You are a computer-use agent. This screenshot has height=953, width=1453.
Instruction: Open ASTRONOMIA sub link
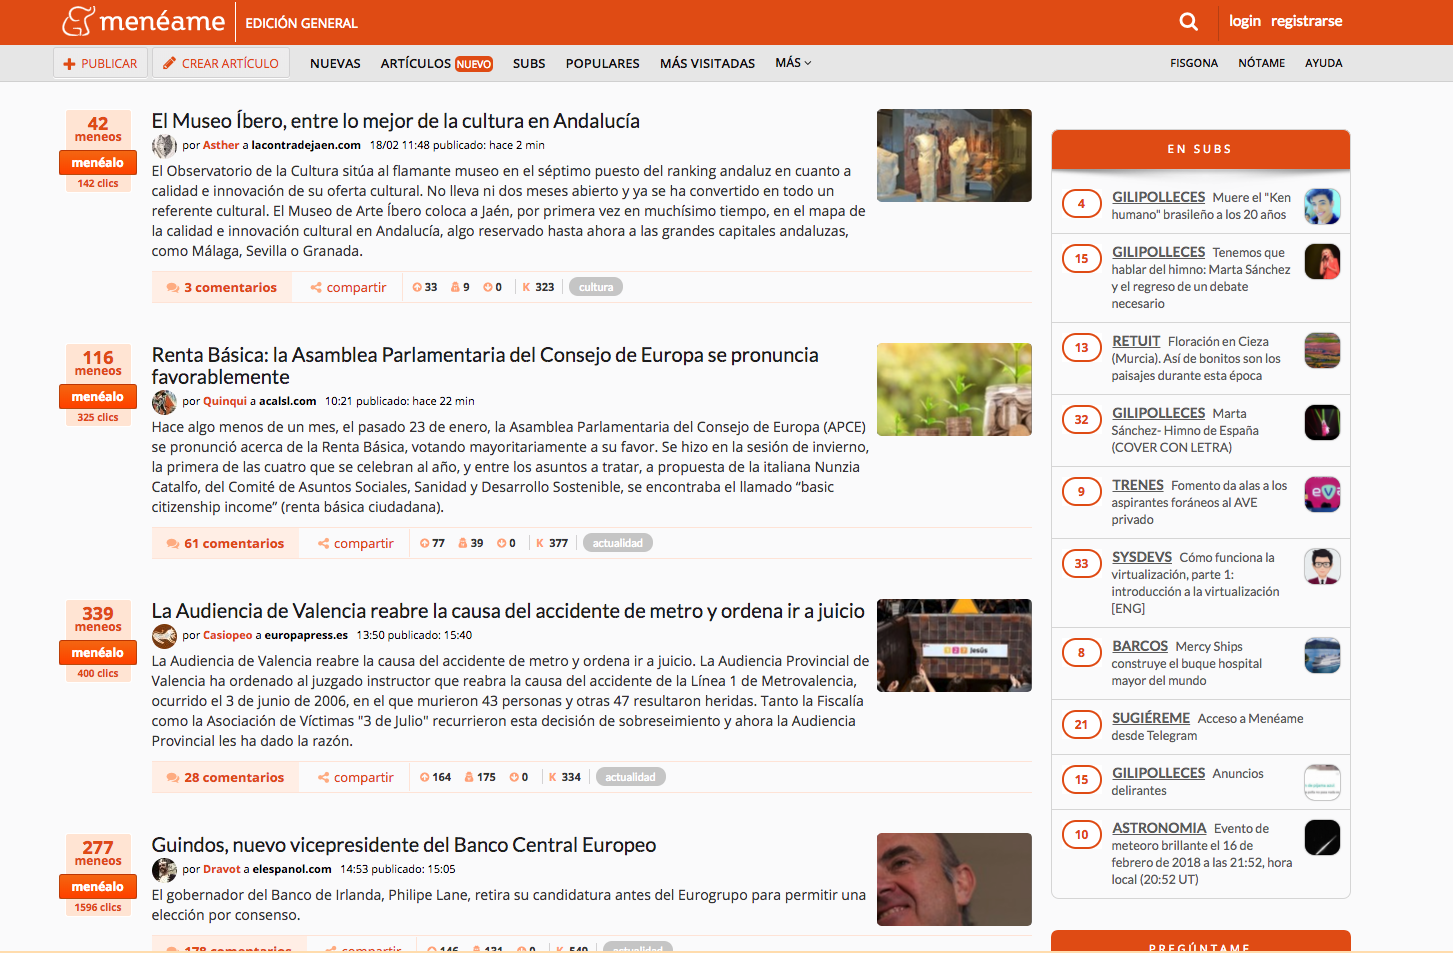pyautogui.click(x=1159, y=828)
